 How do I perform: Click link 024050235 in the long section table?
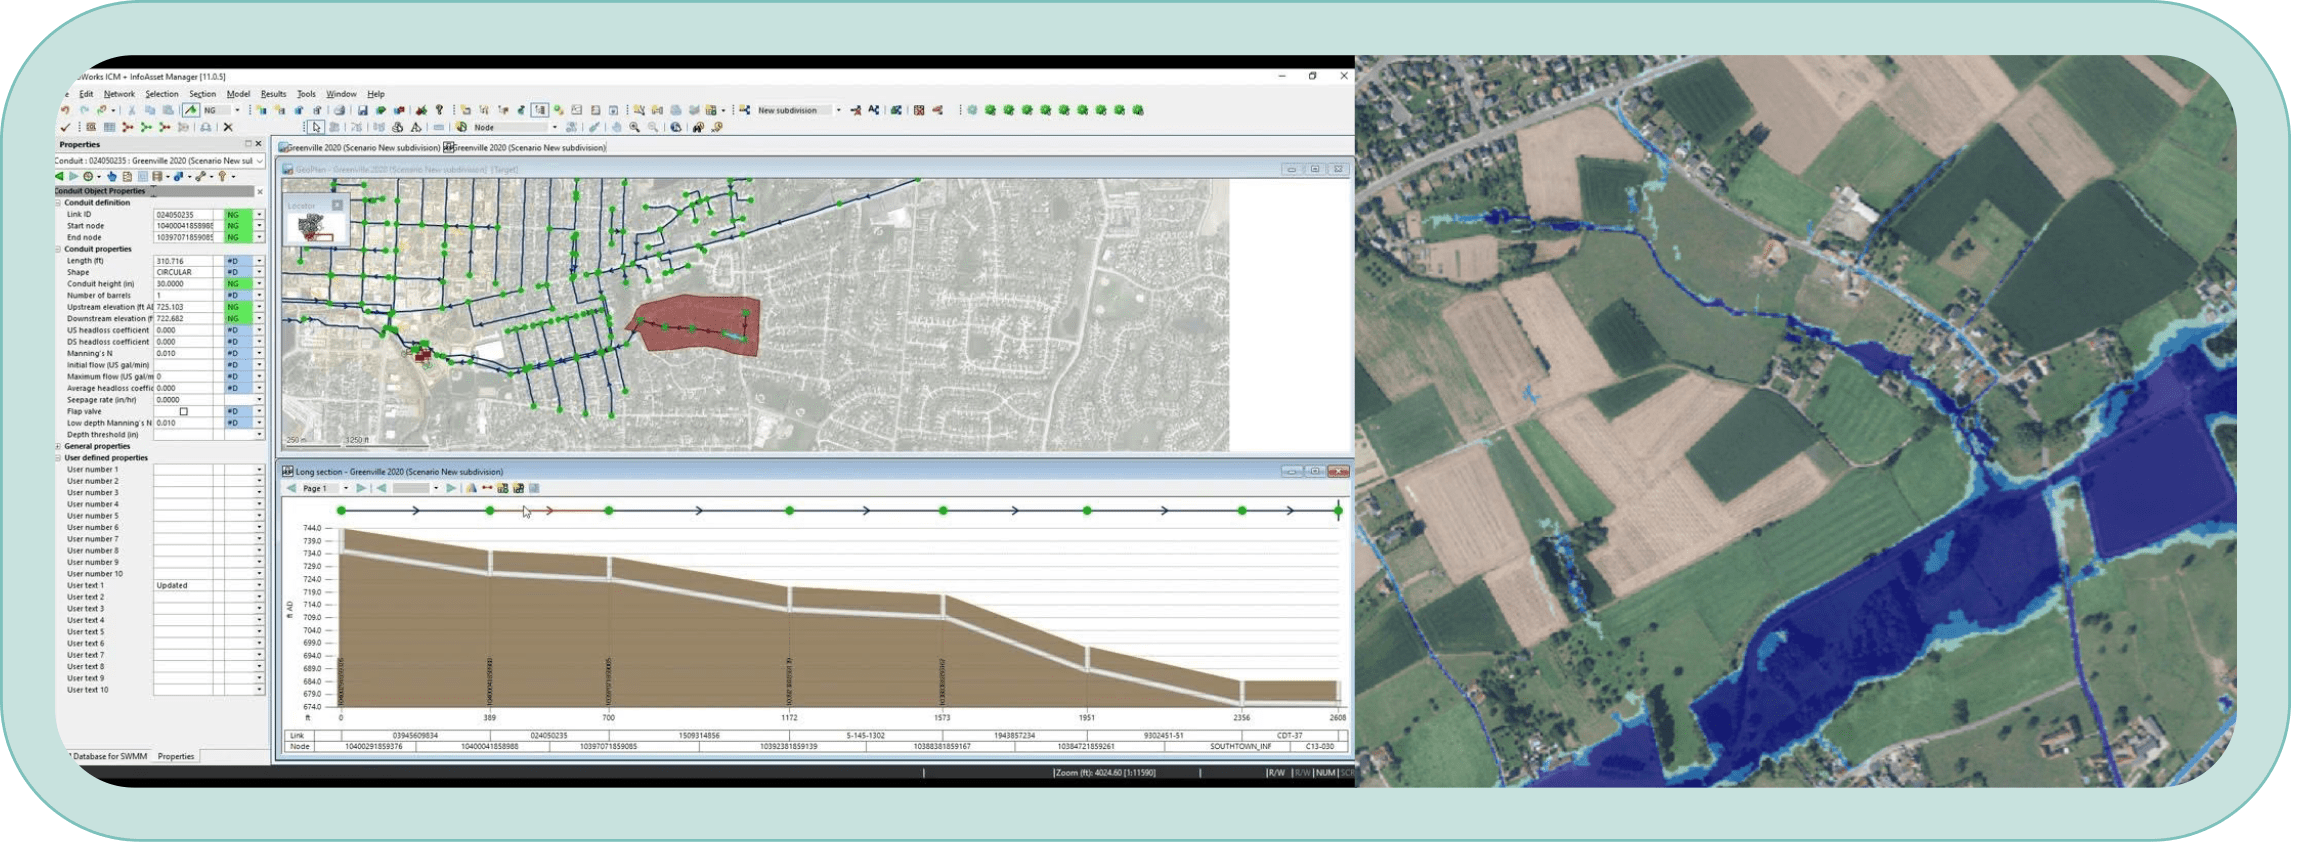pos(549,735)
